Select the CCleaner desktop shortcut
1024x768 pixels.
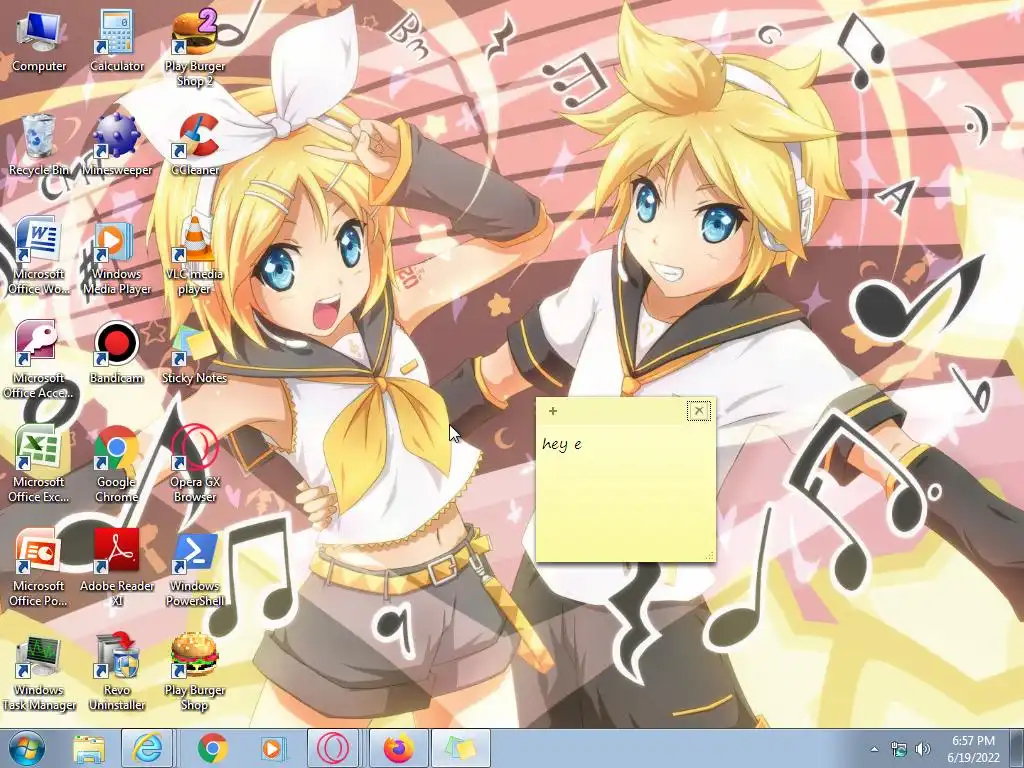tap(195, 146)
